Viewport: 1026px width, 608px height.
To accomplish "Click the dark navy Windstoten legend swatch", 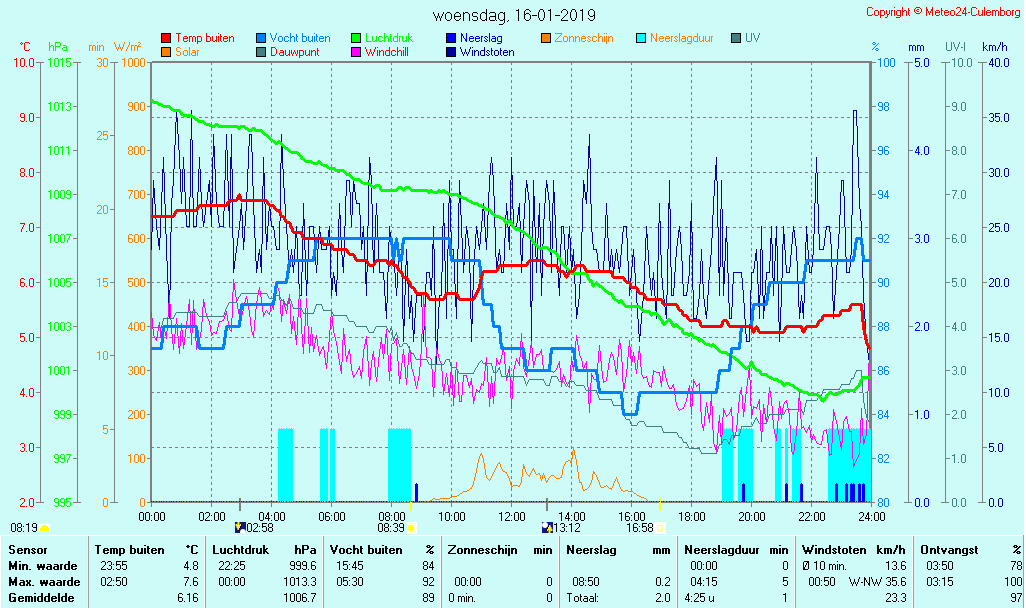I will (451, 52).
